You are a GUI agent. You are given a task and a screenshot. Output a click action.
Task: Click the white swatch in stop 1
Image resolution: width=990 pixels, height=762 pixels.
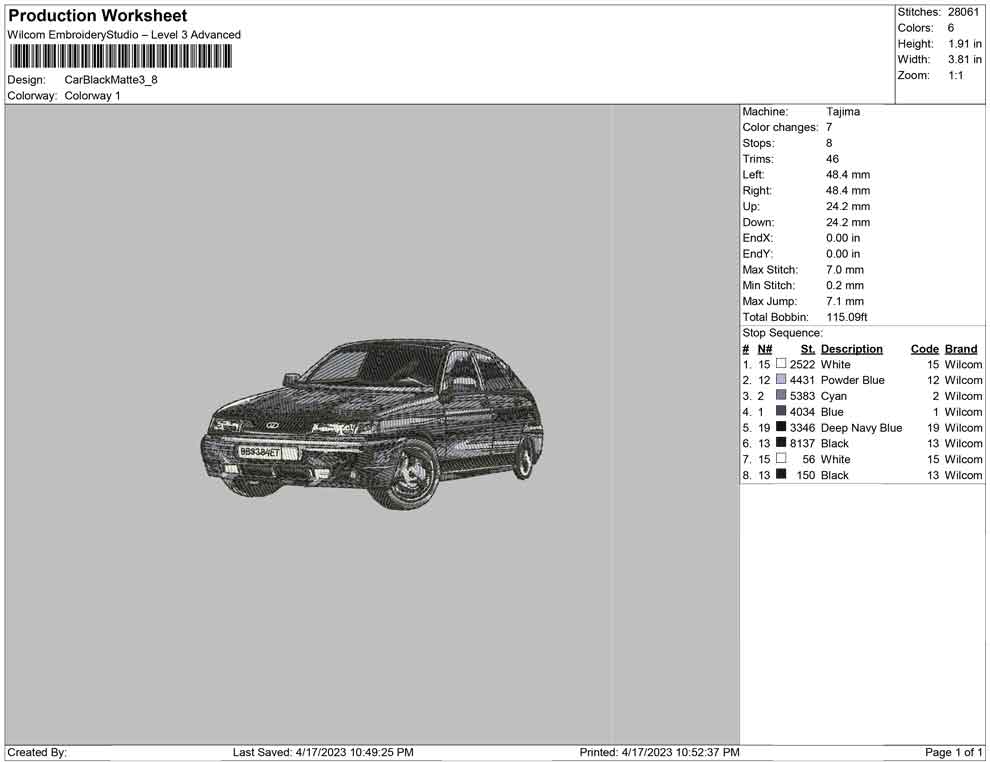pos(781,364)
